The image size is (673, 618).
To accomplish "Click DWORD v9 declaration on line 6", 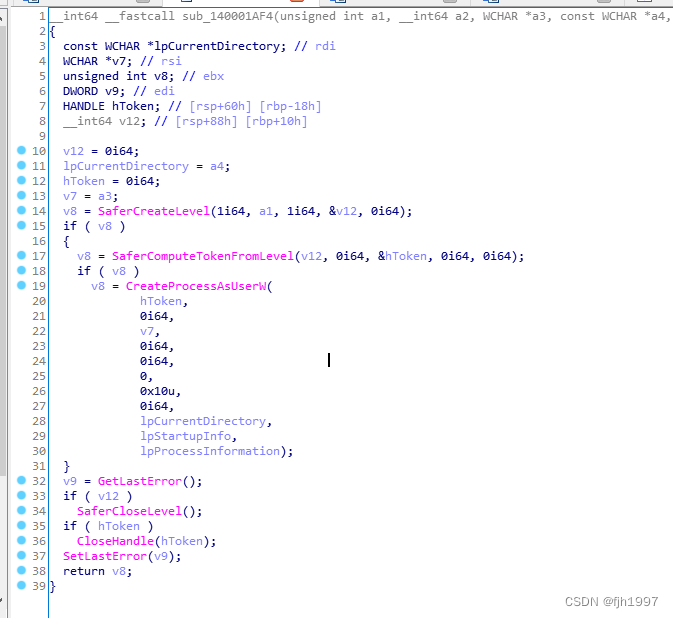I will point(94,91).
